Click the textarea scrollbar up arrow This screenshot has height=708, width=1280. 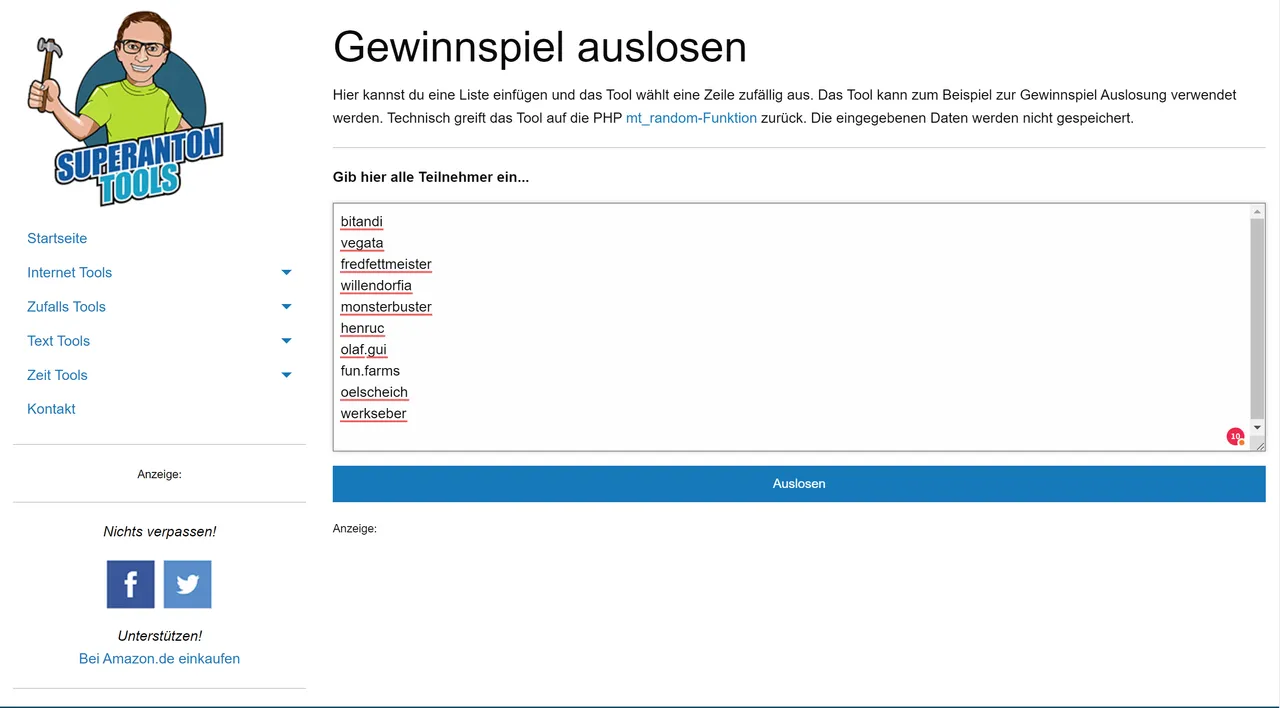coord(1258,211)
